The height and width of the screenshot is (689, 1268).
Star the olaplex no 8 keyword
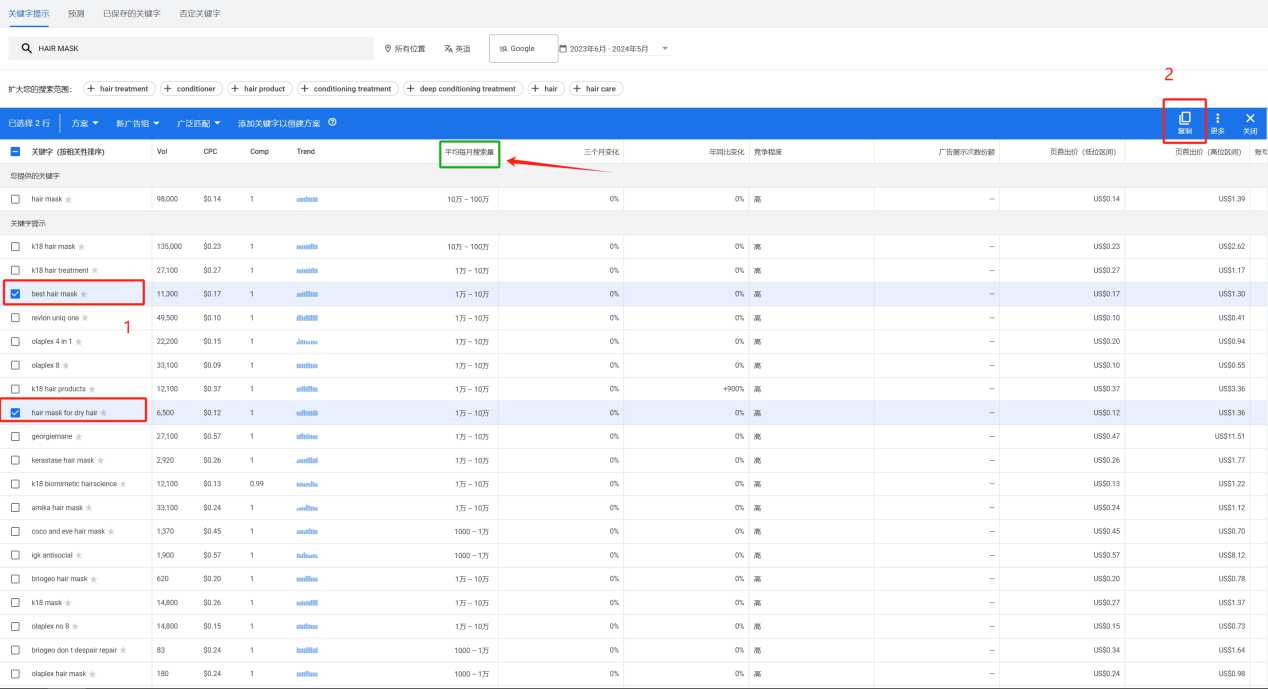(75, 626)
